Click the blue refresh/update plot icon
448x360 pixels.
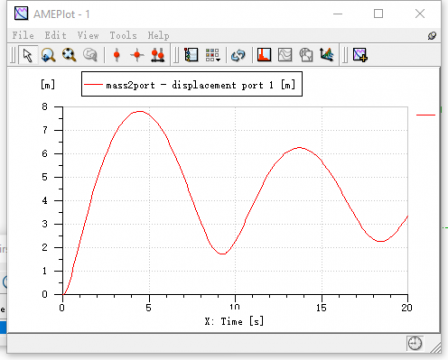(238, 55)
